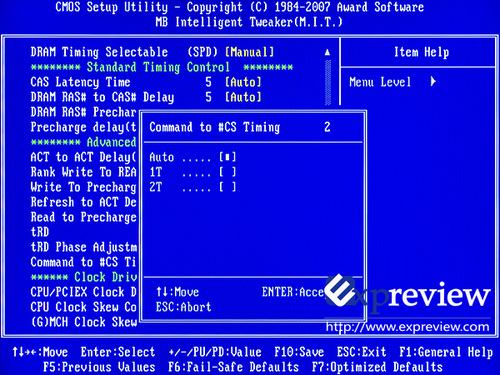The image size is (500, 375).
Task: Select CPU/PCIEX Clock Driving row
Action: click(x=83, y=292)
